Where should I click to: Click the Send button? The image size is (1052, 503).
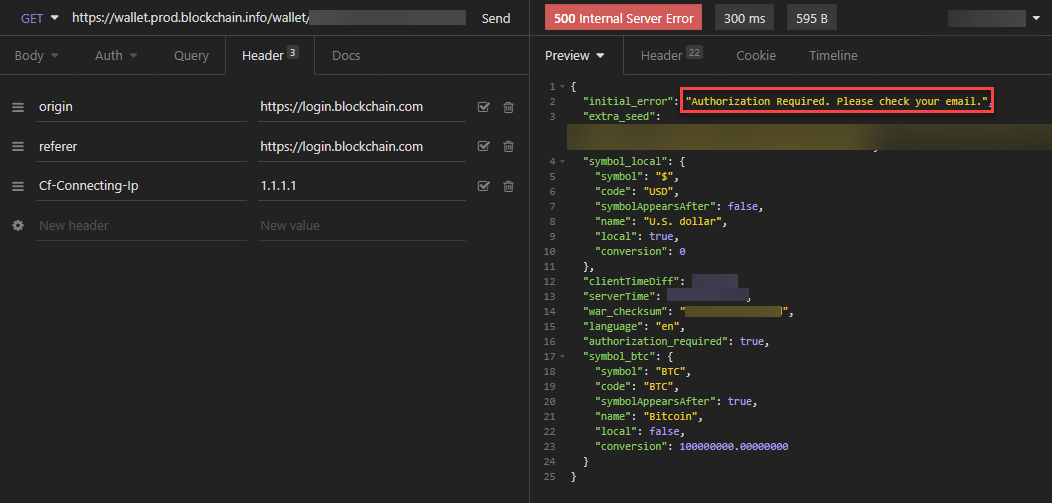pos(496,18)
